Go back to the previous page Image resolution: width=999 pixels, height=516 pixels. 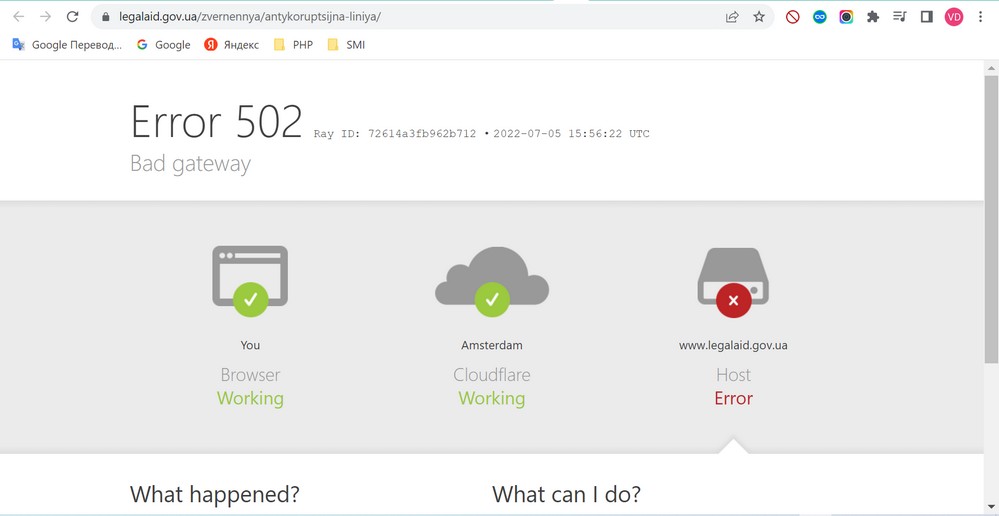[18, 17]
